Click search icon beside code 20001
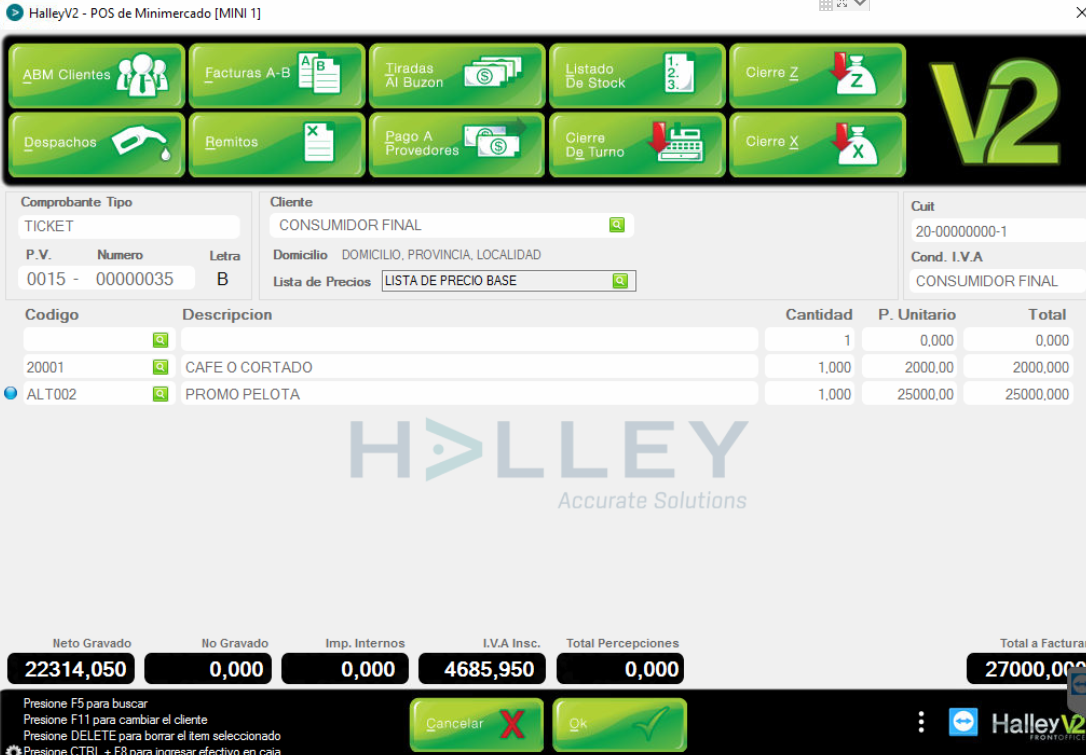 (x=160, y=367)
